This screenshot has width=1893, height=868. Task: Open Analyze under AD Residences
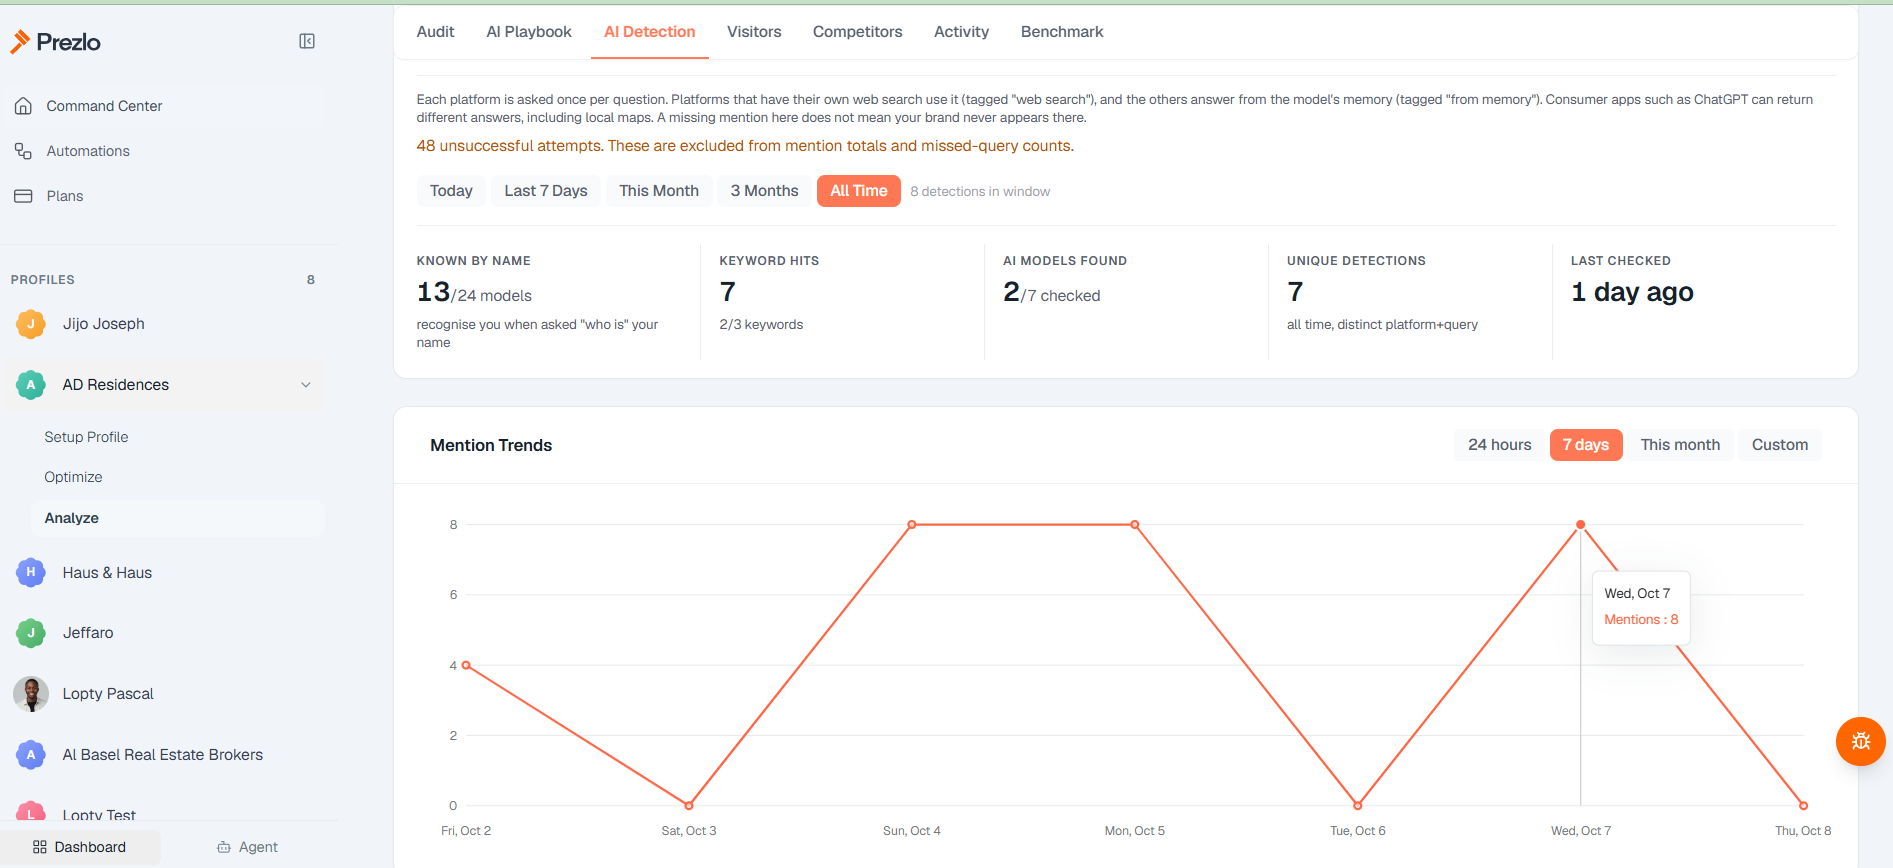pos(178,518)
